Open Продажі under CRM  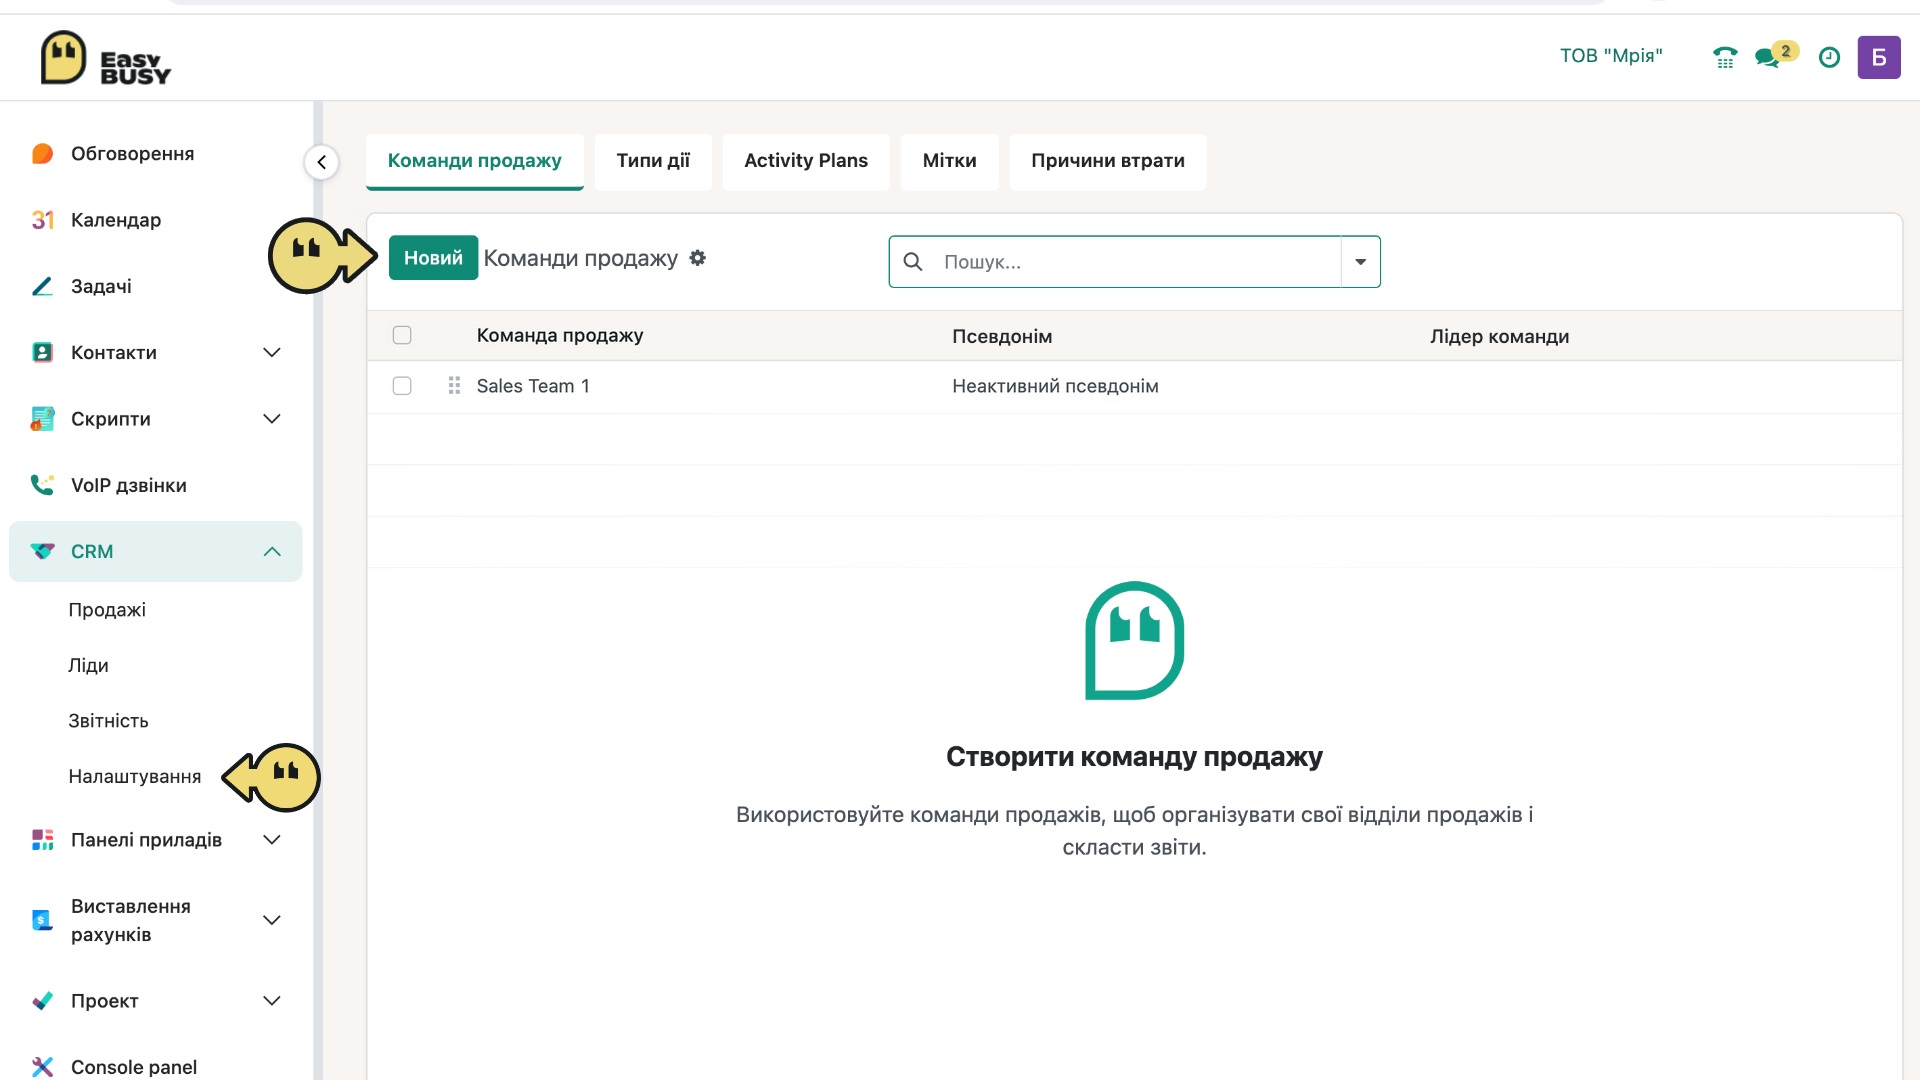[x=107, y=610]
